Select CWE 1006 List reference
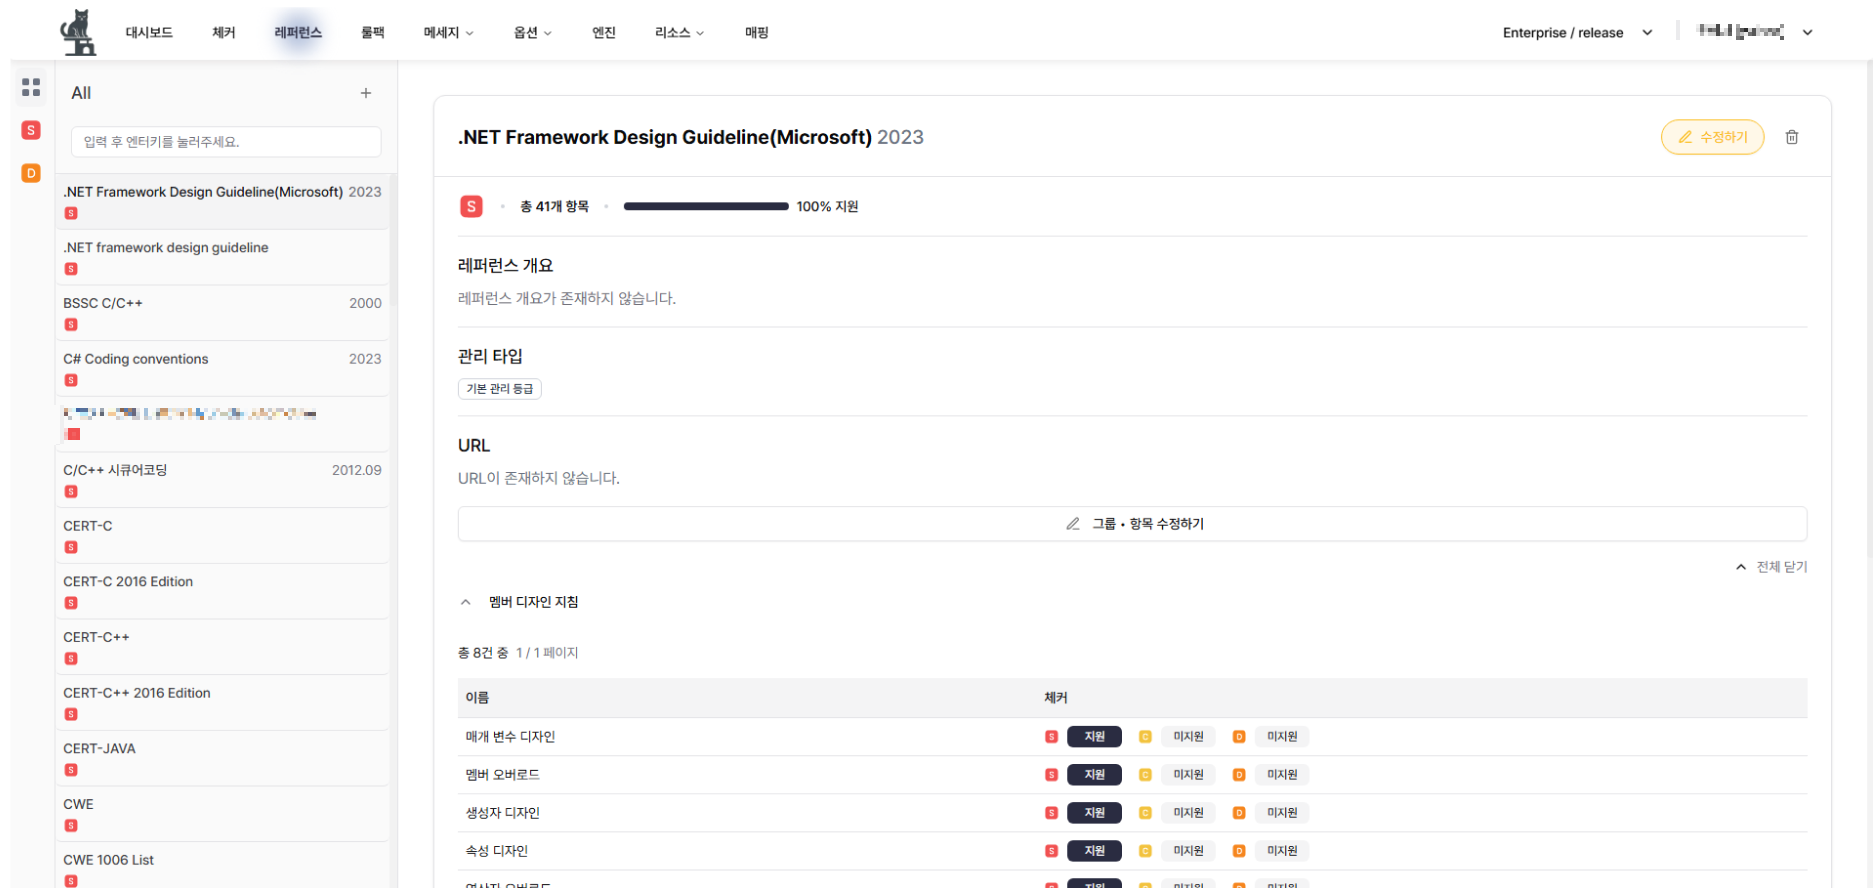This screenshot has width=1874, height=888. [x=222, y=866]
